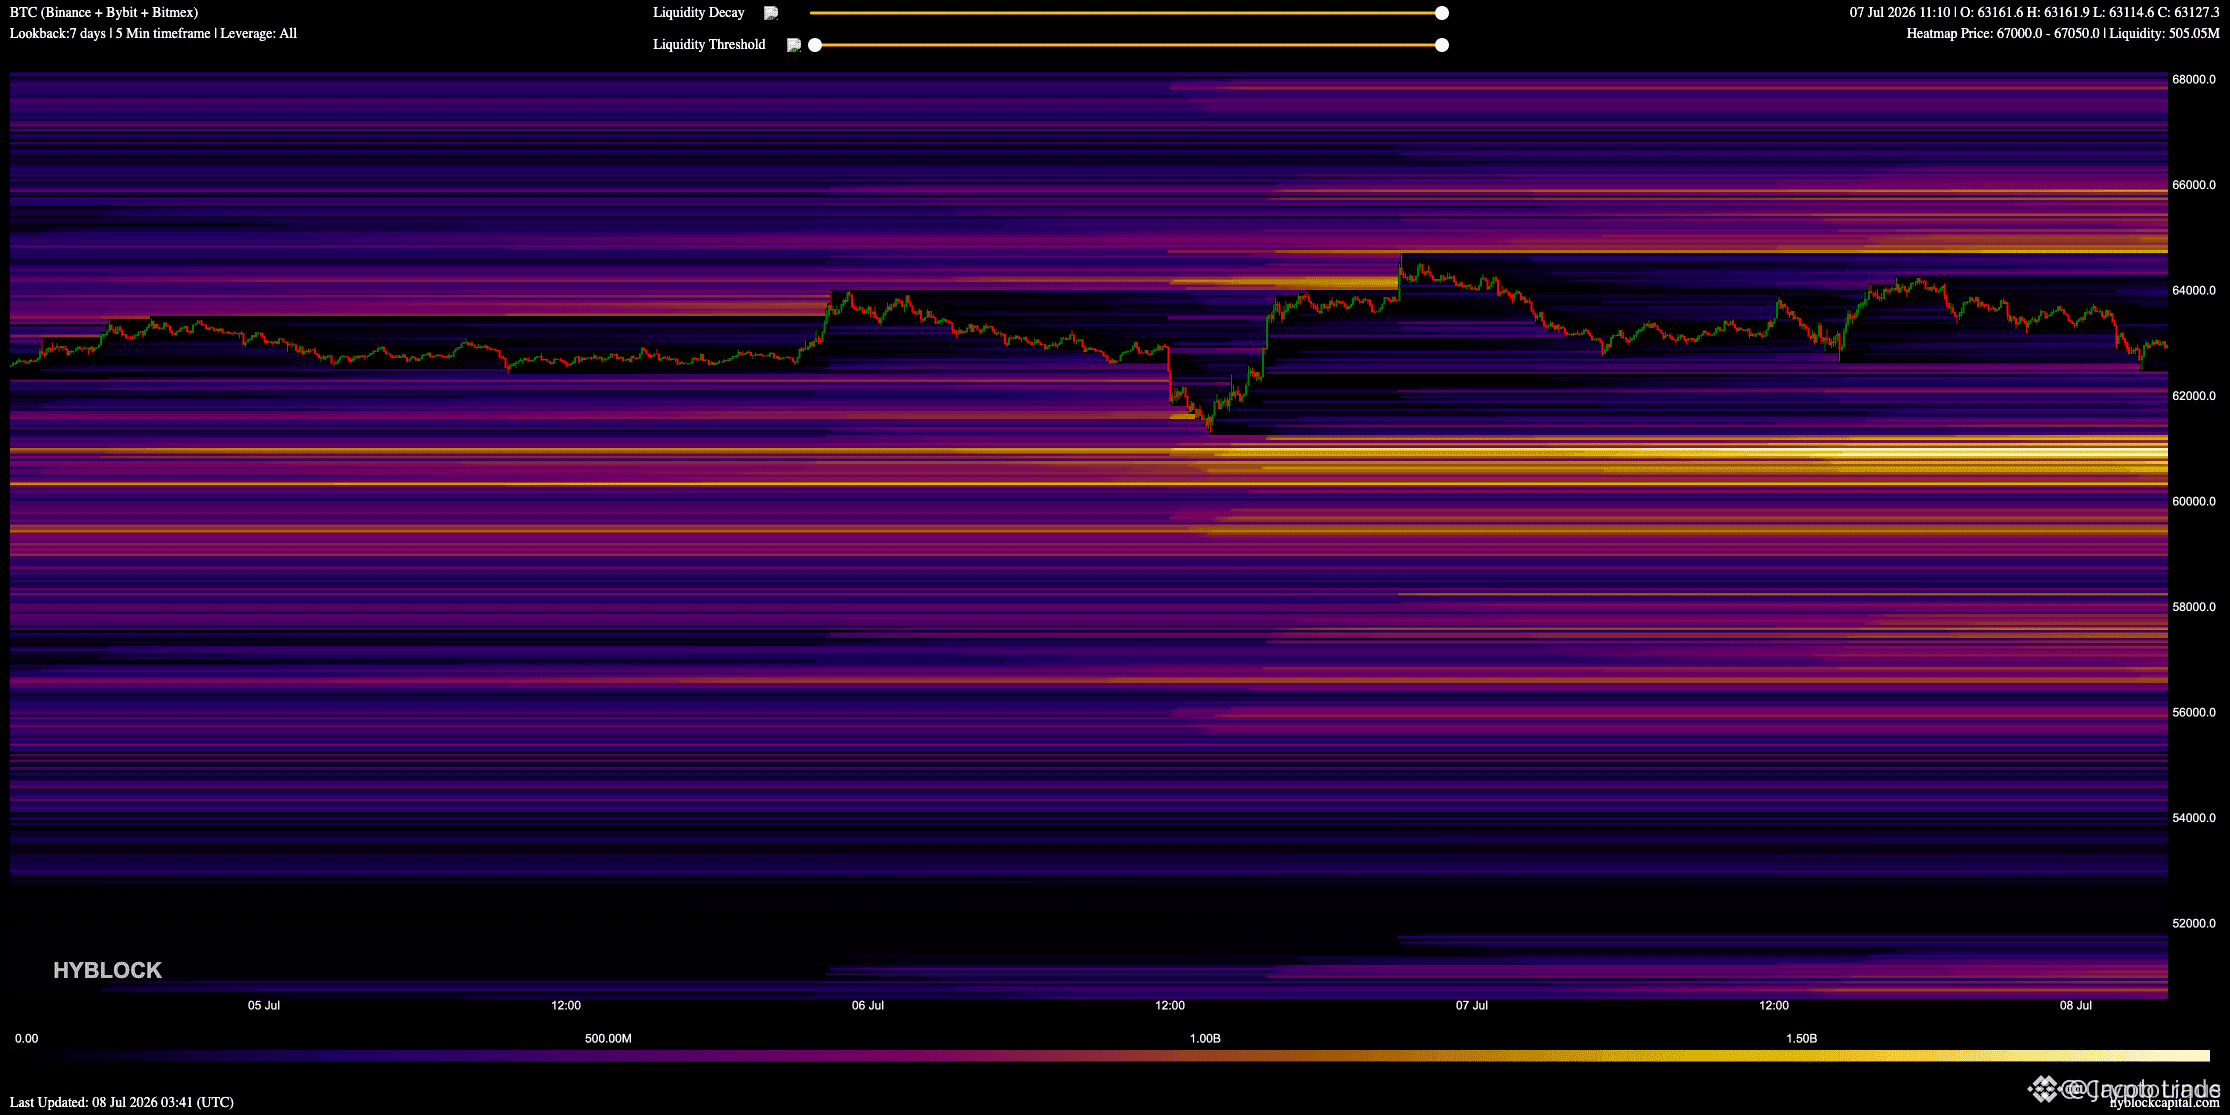Click the "56000.0" price axis label
The width and height of the screenshot is (2230, 1115).
2194,713
